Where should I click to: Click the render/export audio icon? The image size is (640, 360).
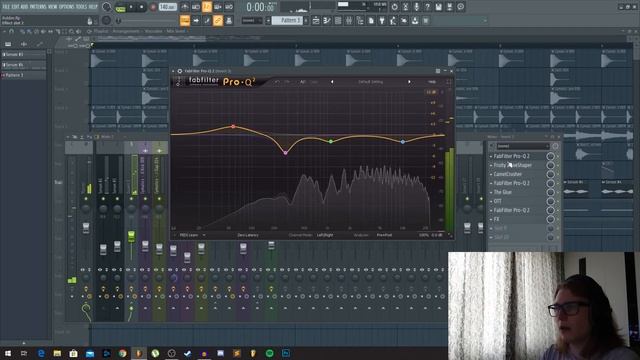click(449, 7)
